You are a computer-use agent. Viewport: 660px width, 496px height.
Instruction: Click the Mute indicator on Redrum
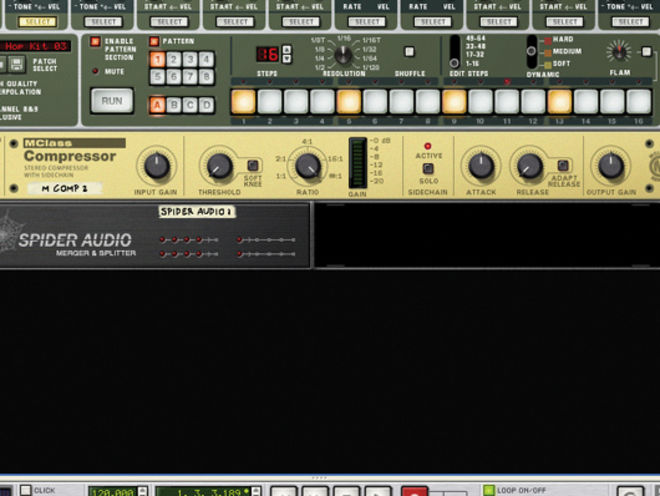(95, 71)
